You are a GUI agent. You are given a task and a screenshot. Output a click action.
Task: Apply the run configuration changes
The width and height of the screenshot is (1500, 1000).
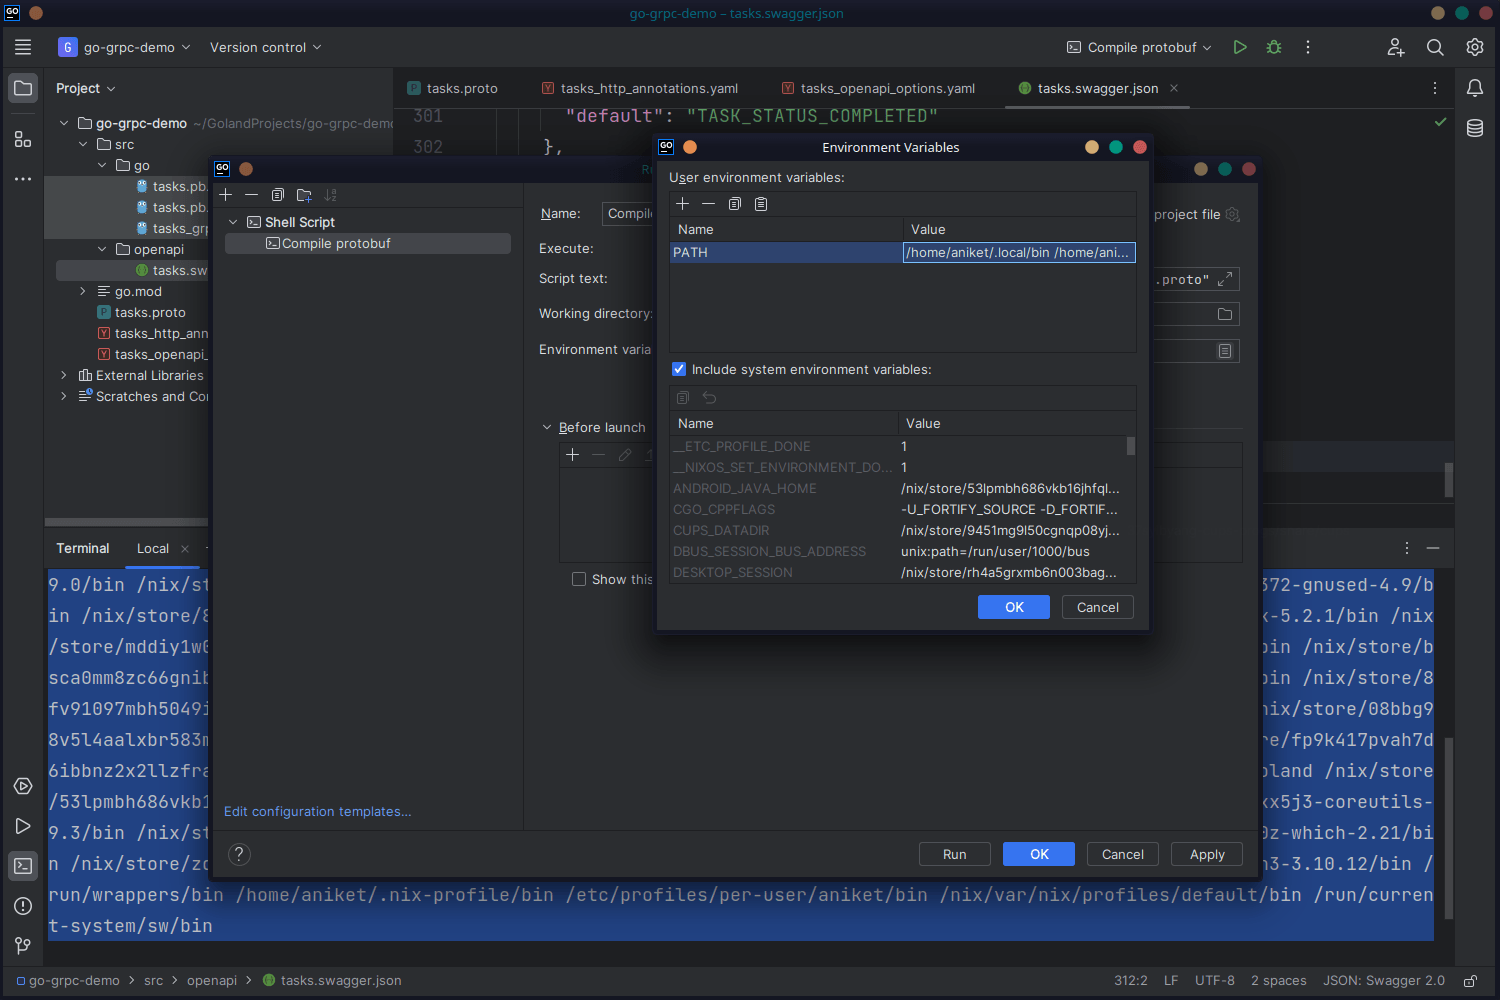click(x=1206, y=854)
